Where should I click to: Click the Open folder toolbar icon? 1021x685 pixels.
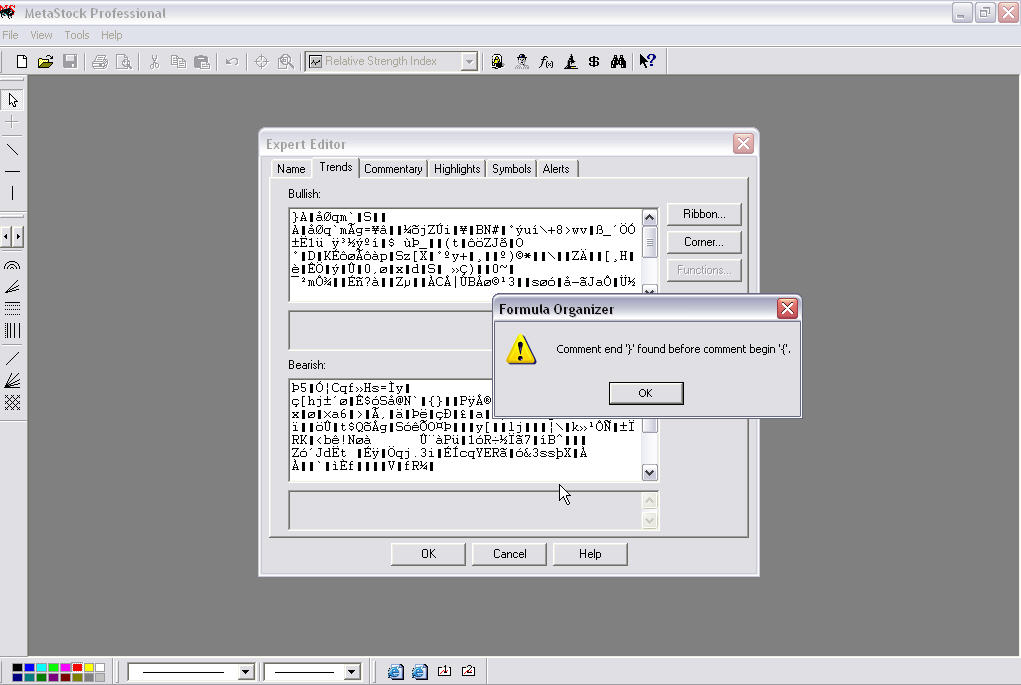(x=45, y=61)
